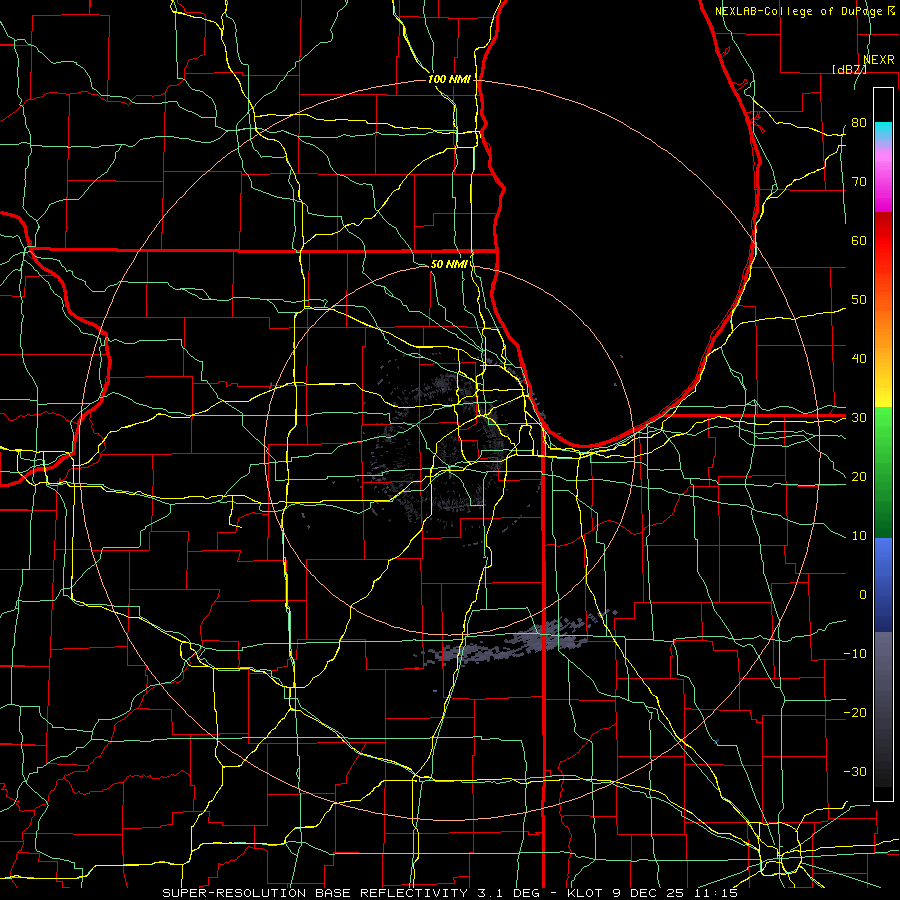Click the blue segment of reflectivity color bar
The image size is (900, 900).
[883, 584]
